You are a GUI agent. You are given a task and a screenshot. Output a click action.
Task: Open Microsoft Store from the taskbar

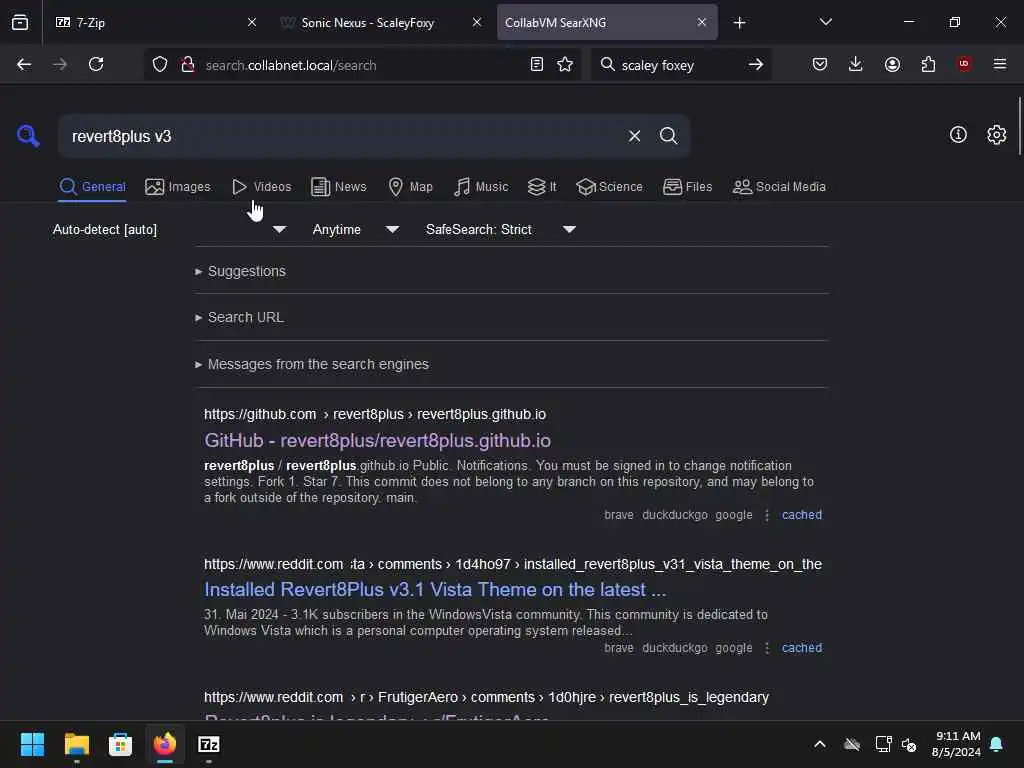click(x=120, y=744)
